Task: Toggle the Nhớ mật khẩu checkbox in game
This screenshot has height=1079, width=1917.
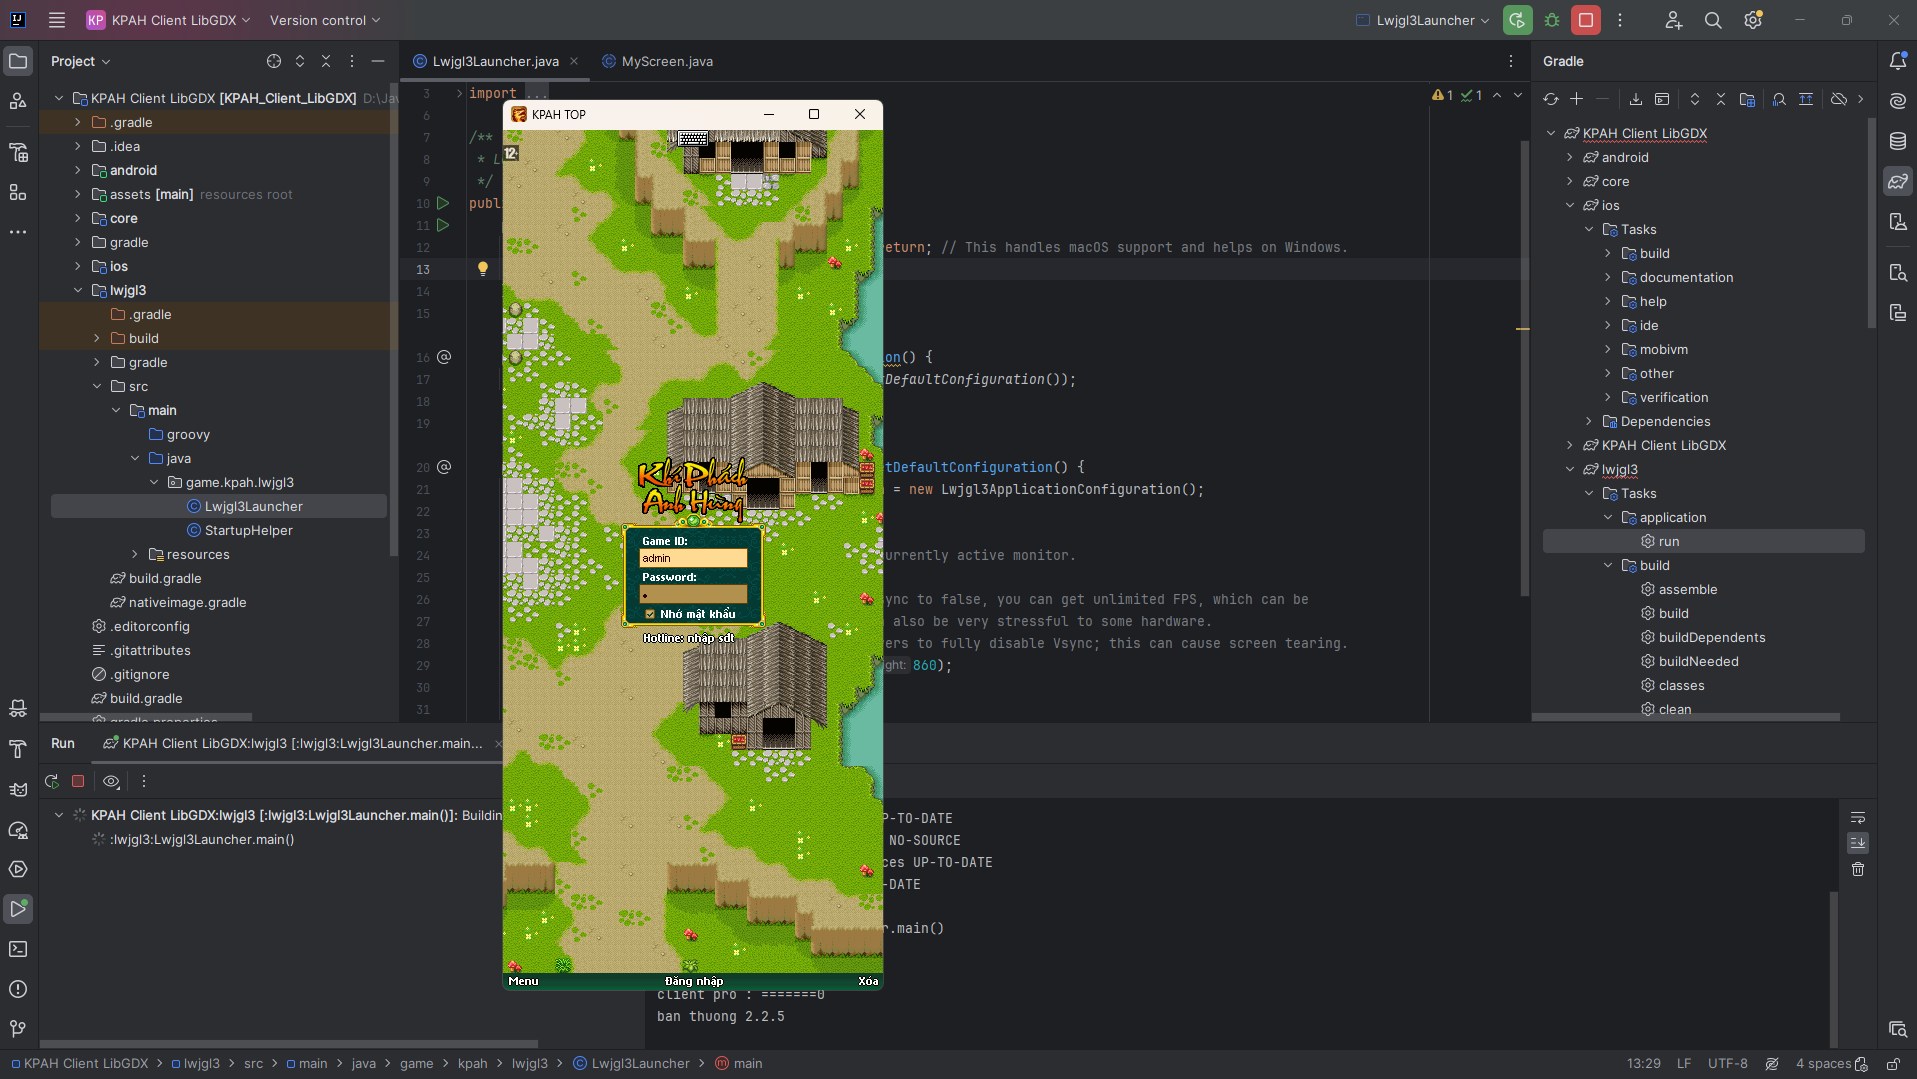Action: (x=650, y=614)
